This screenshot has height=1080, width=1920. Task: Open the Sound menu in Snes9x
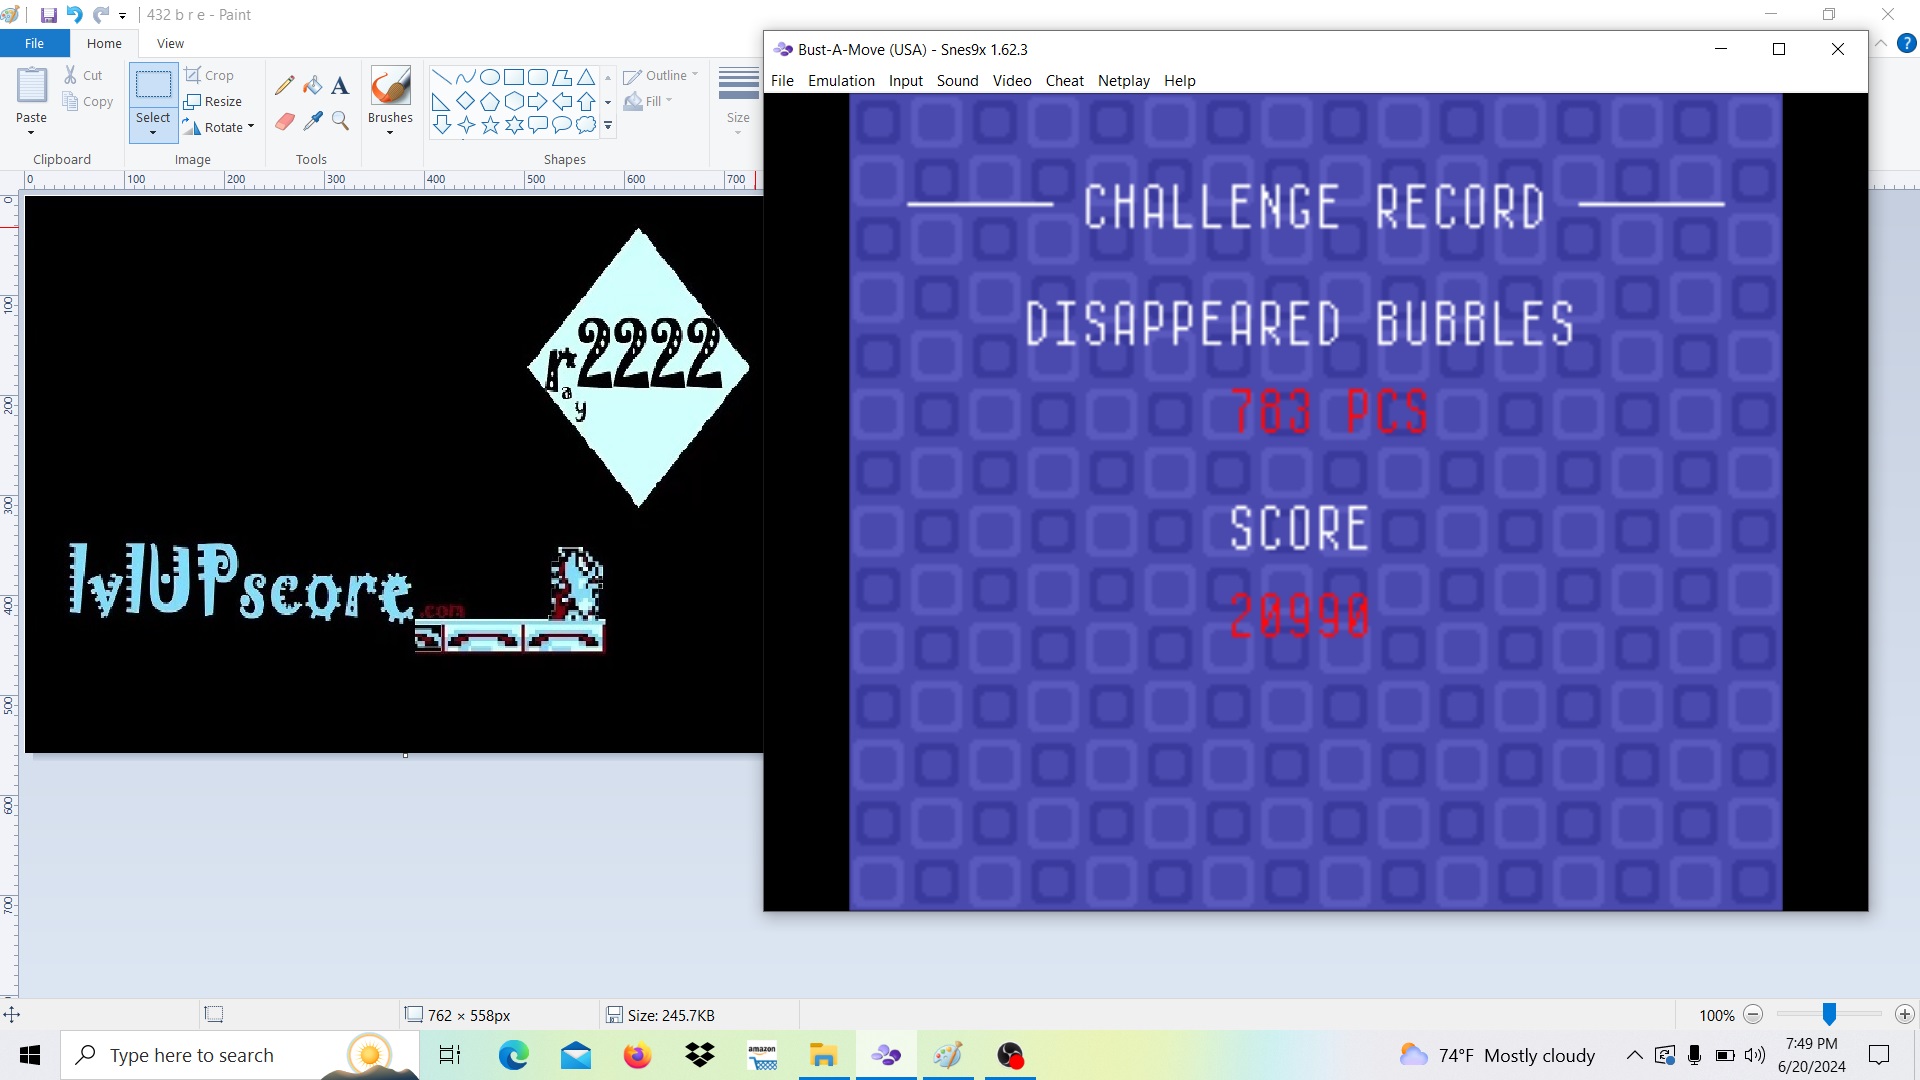(x=957, y=81)
